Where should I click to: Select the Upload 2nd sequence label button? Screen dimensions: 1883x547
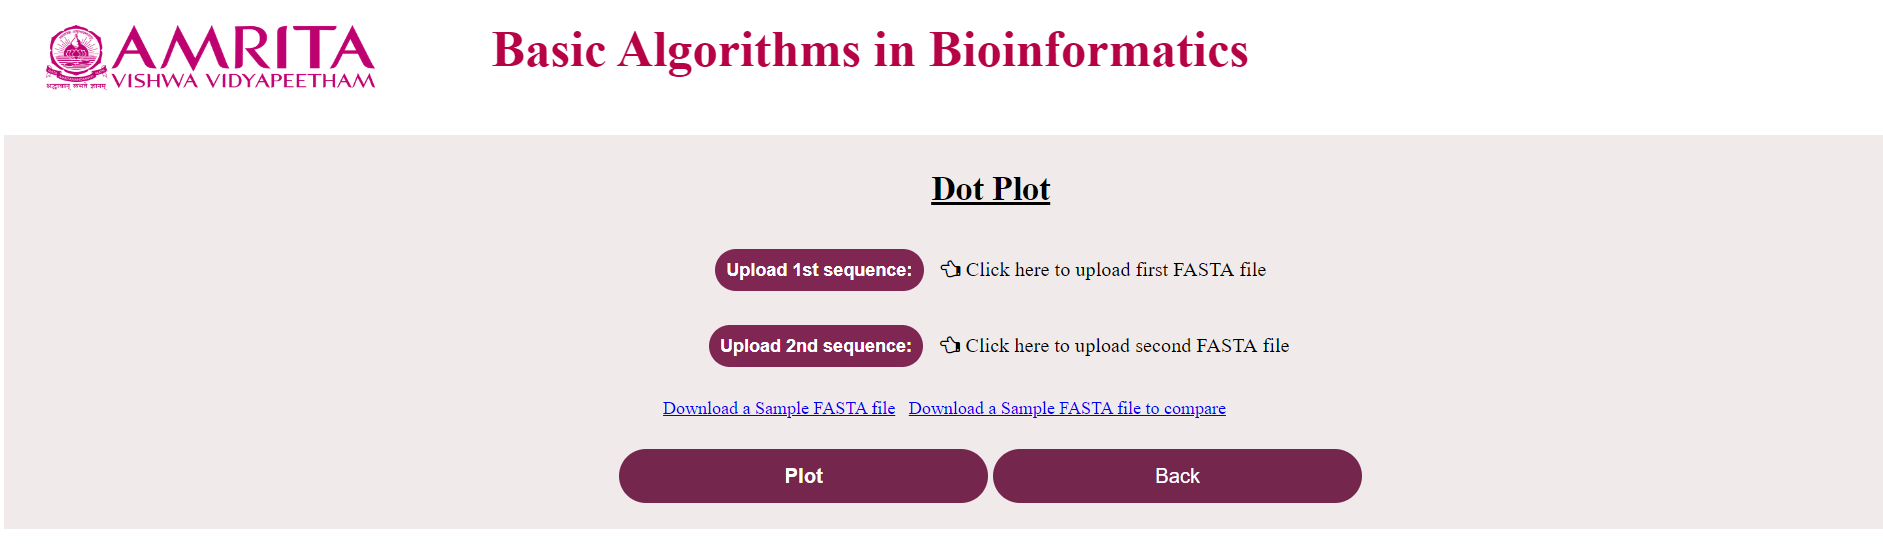(816, 346)
